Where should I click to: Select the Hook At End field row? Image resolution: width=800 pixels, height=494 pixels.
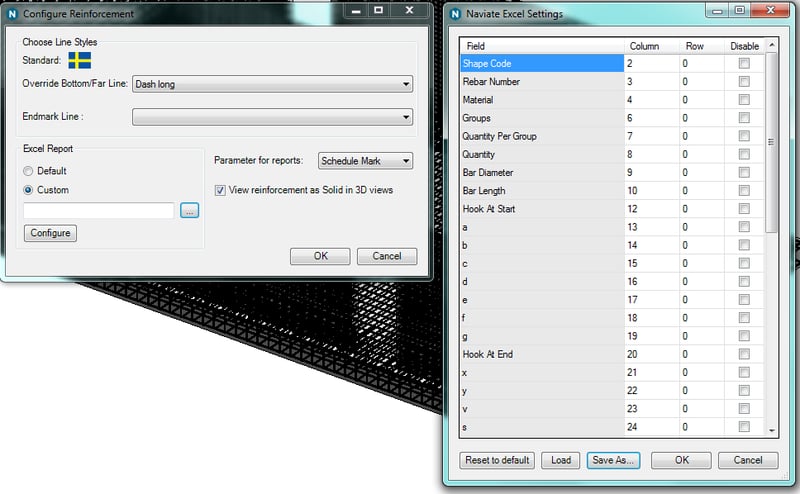(x=542, y=354)
